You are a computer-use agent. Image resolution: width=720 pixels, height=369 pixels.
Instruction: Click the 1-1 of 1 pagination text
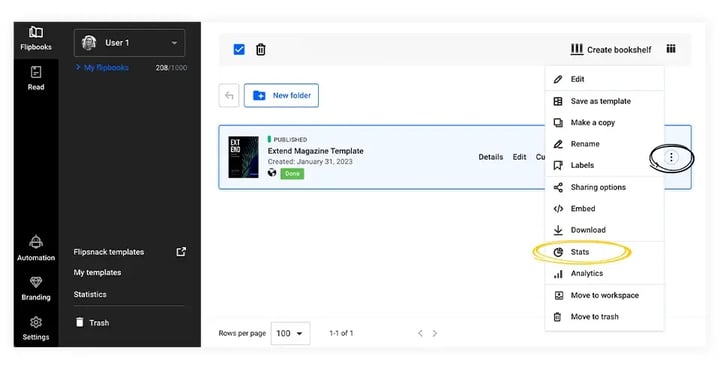(341, 333)
